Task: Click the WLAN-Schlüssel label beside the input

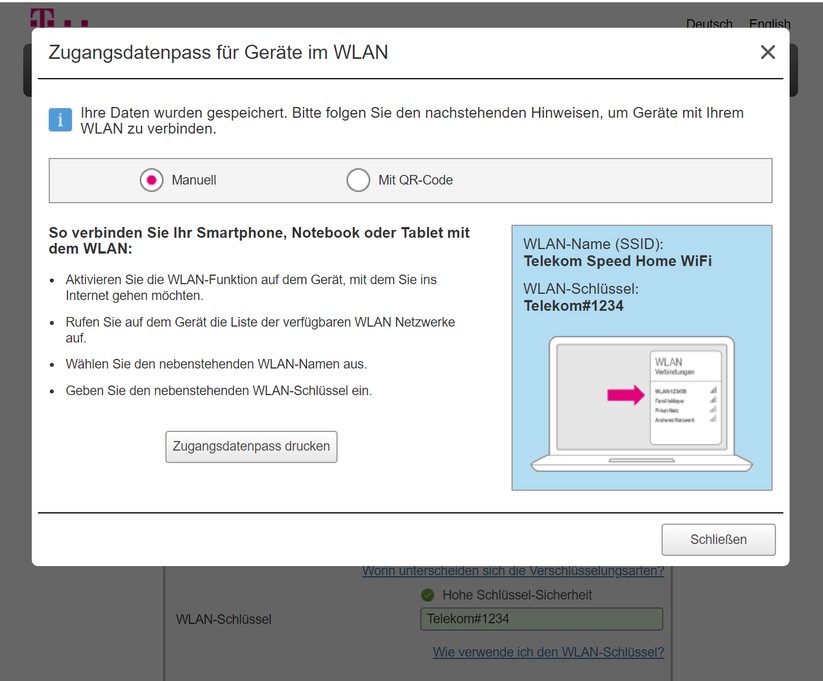Action: 223,619
